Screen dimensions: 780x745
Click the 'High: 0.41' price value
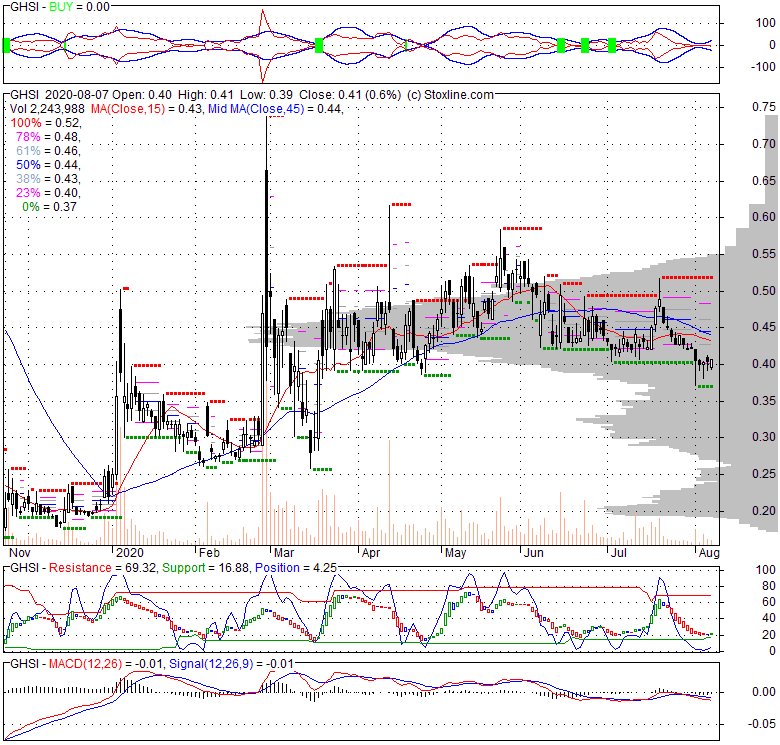tap(205, 94)
